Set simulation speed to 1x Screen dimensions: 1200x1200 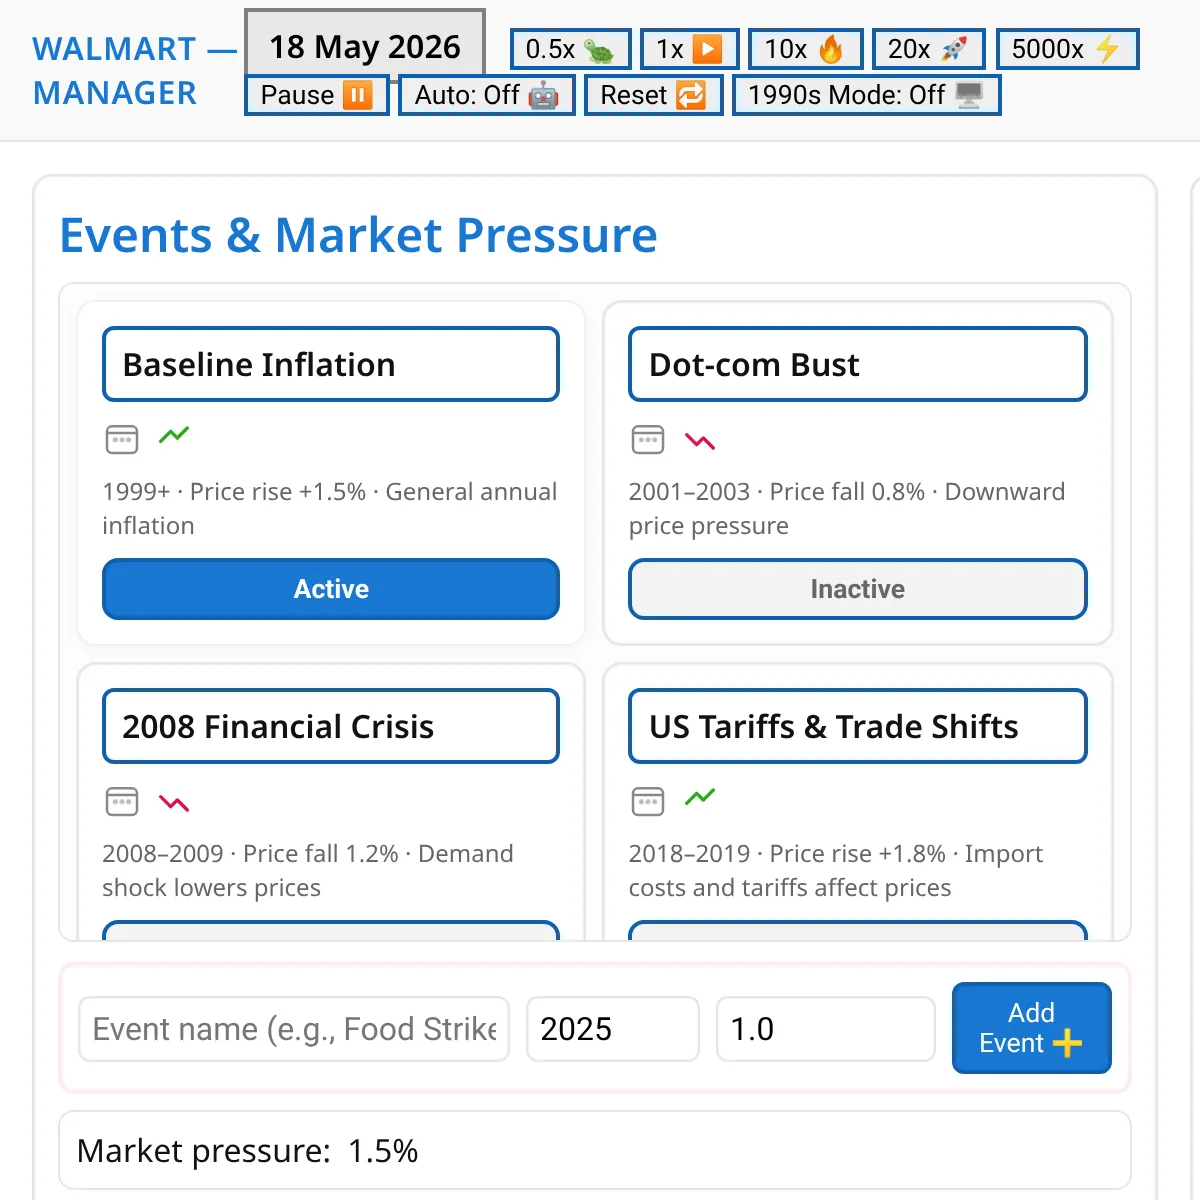click(689, 49)
